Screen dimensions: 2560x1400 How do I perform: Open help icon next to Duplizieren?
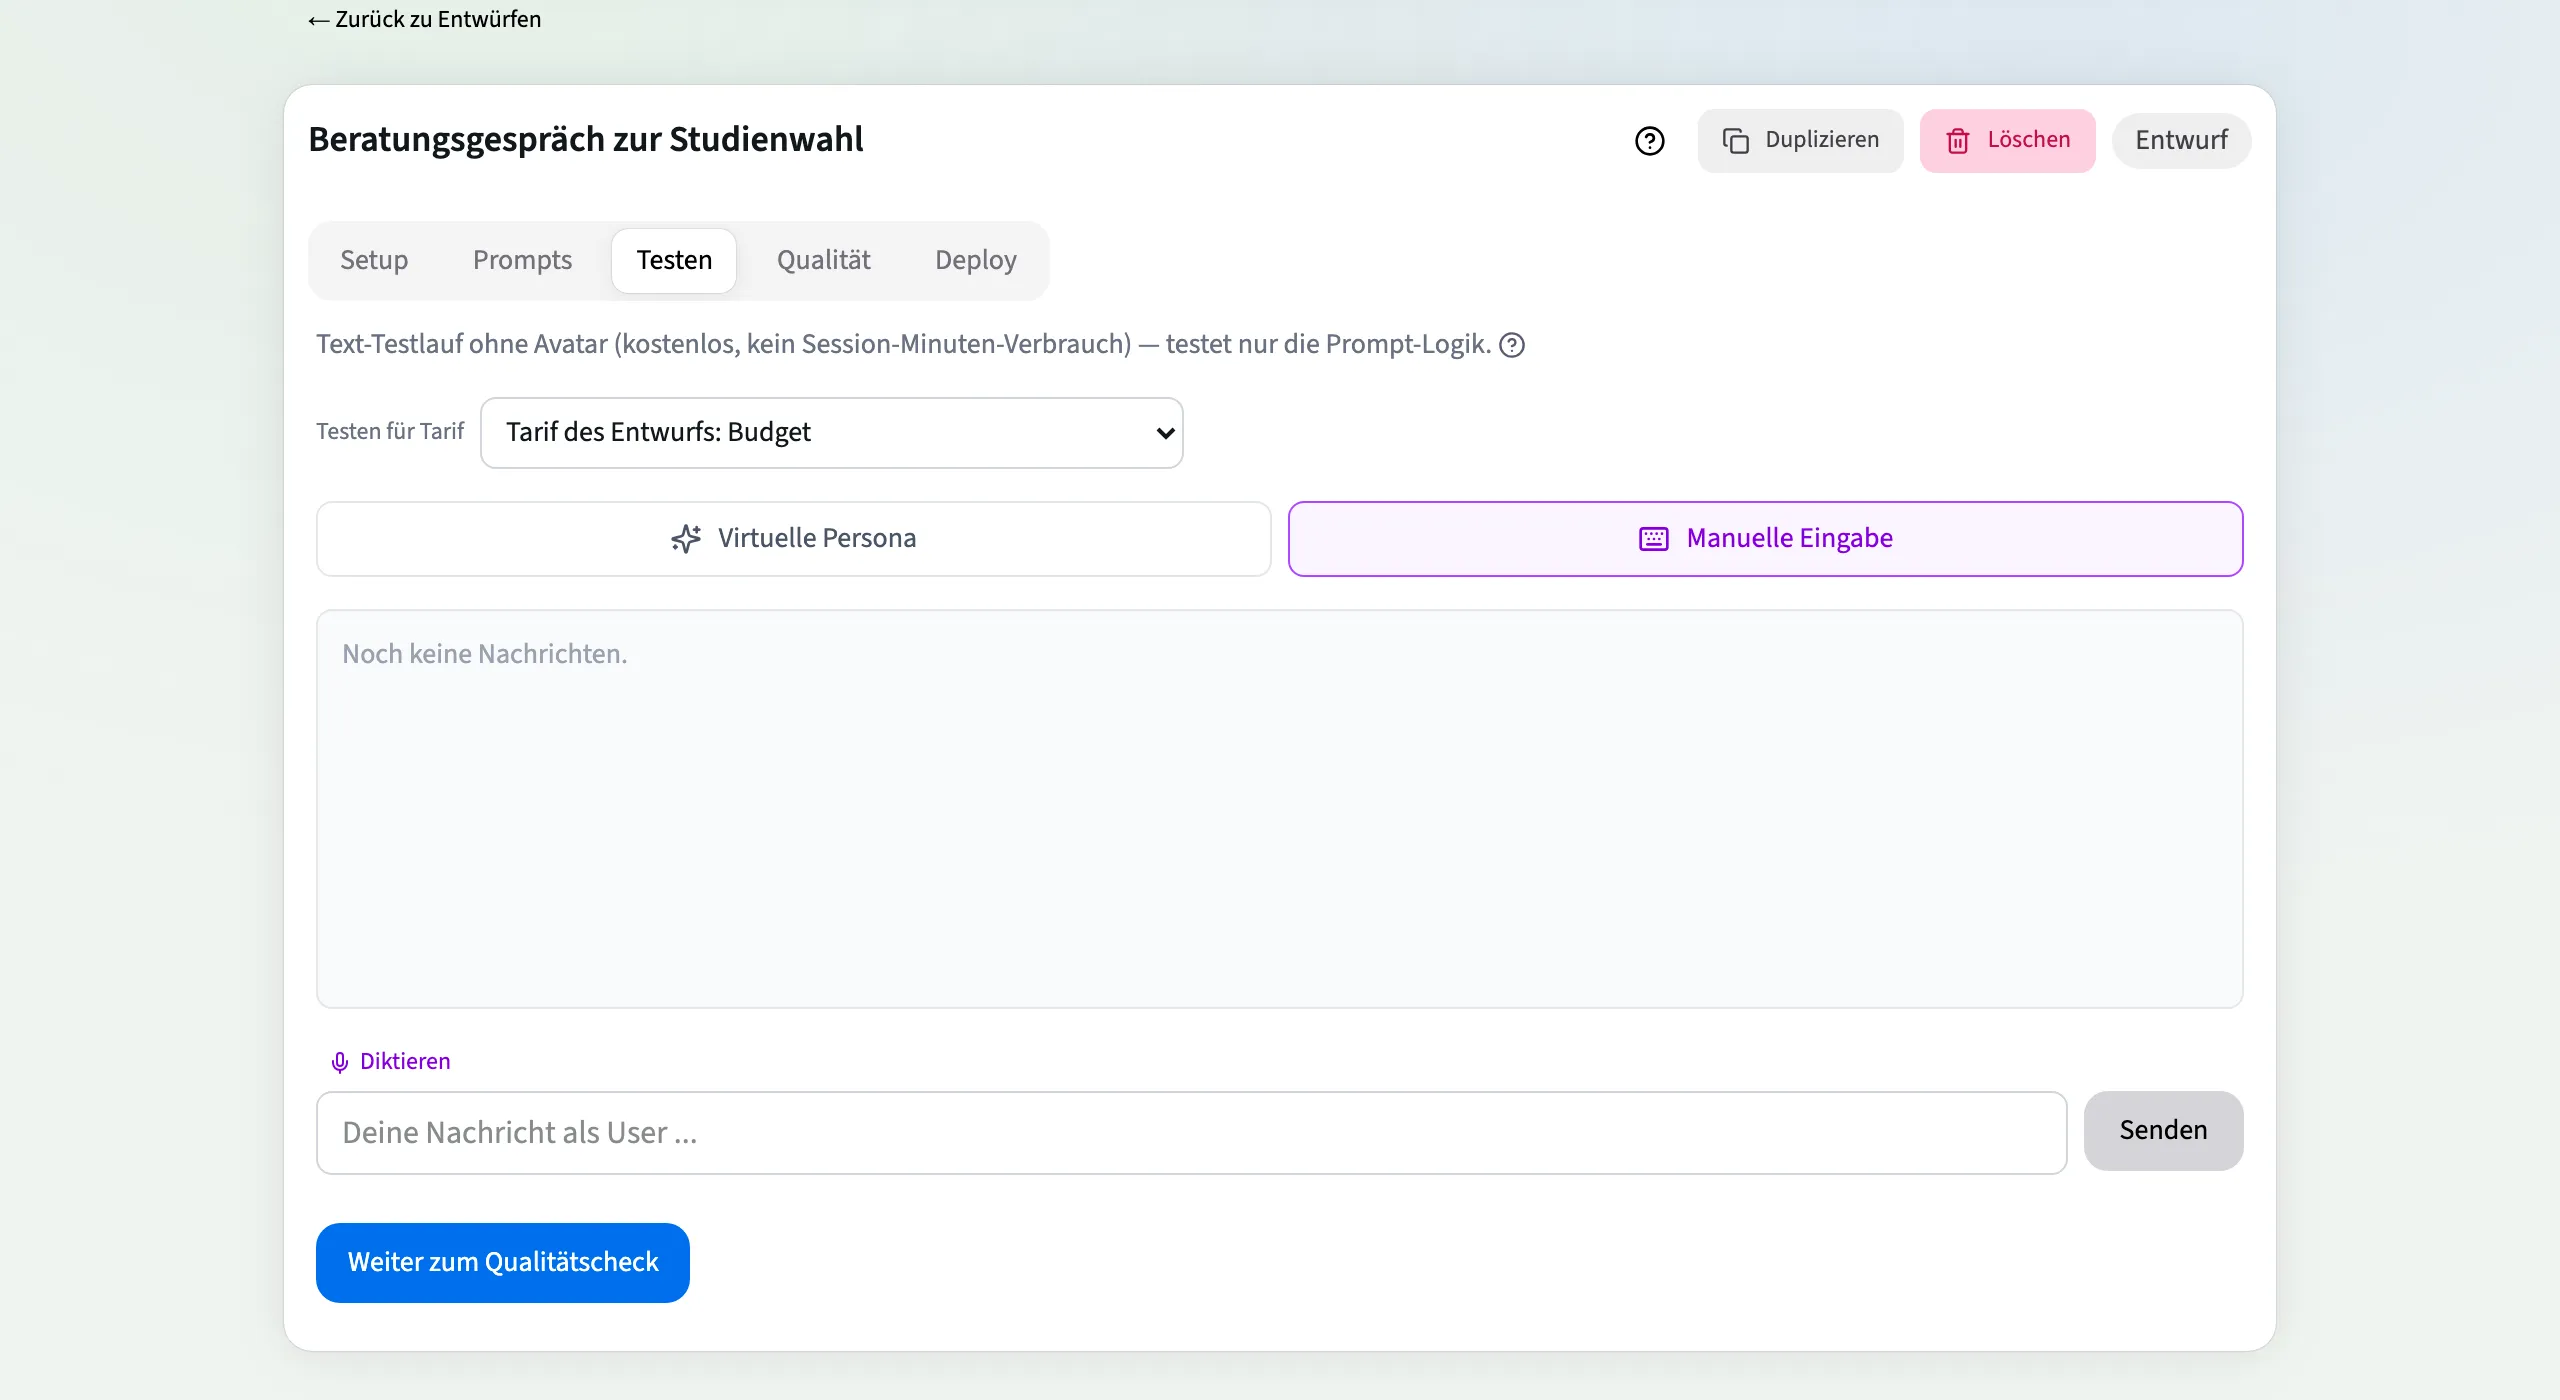pyautogui.click(x=1649, y=141)
